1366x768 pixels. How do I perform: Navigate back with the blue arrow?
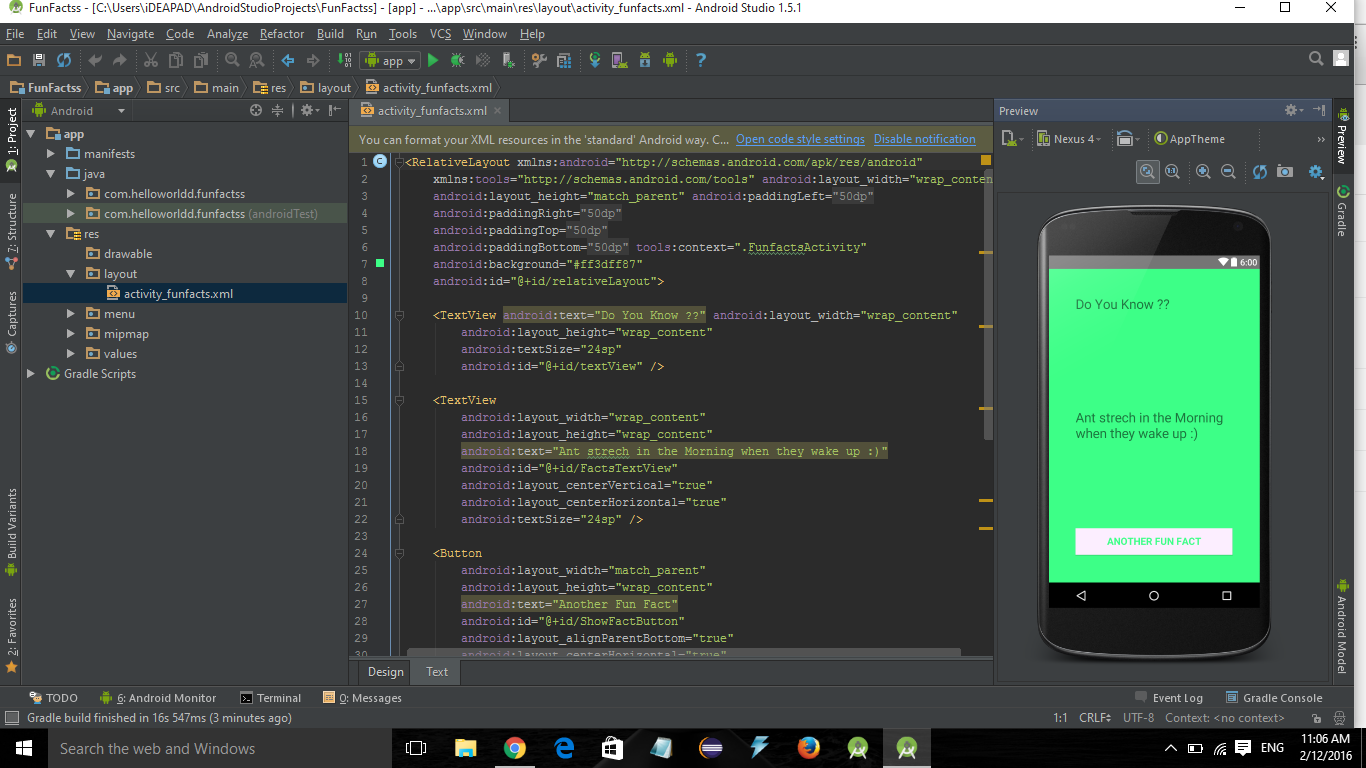point(288,61)
